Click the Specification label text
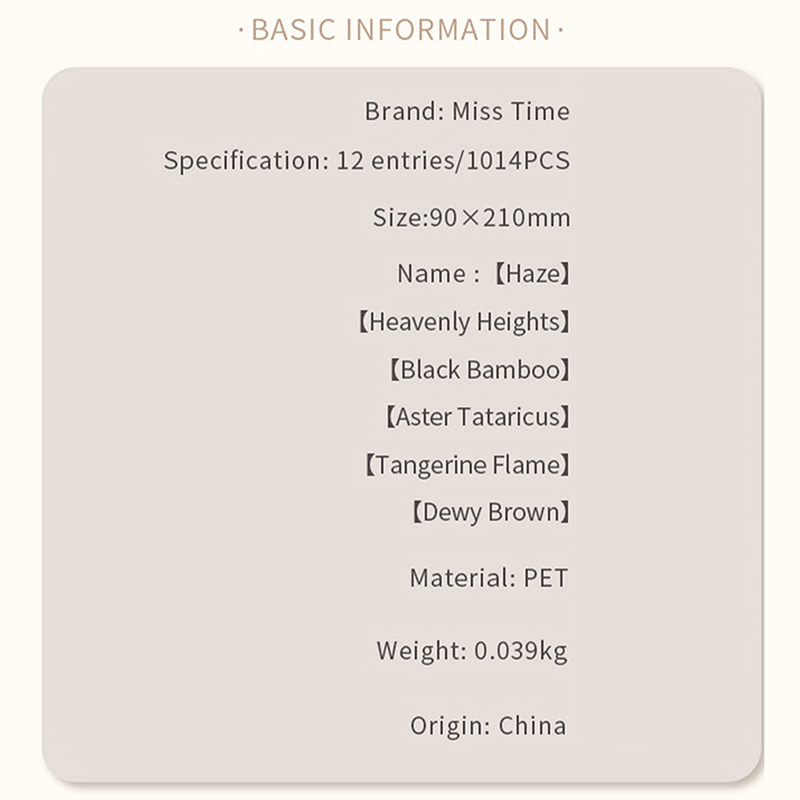800x800 pixels. coord(240,160)
